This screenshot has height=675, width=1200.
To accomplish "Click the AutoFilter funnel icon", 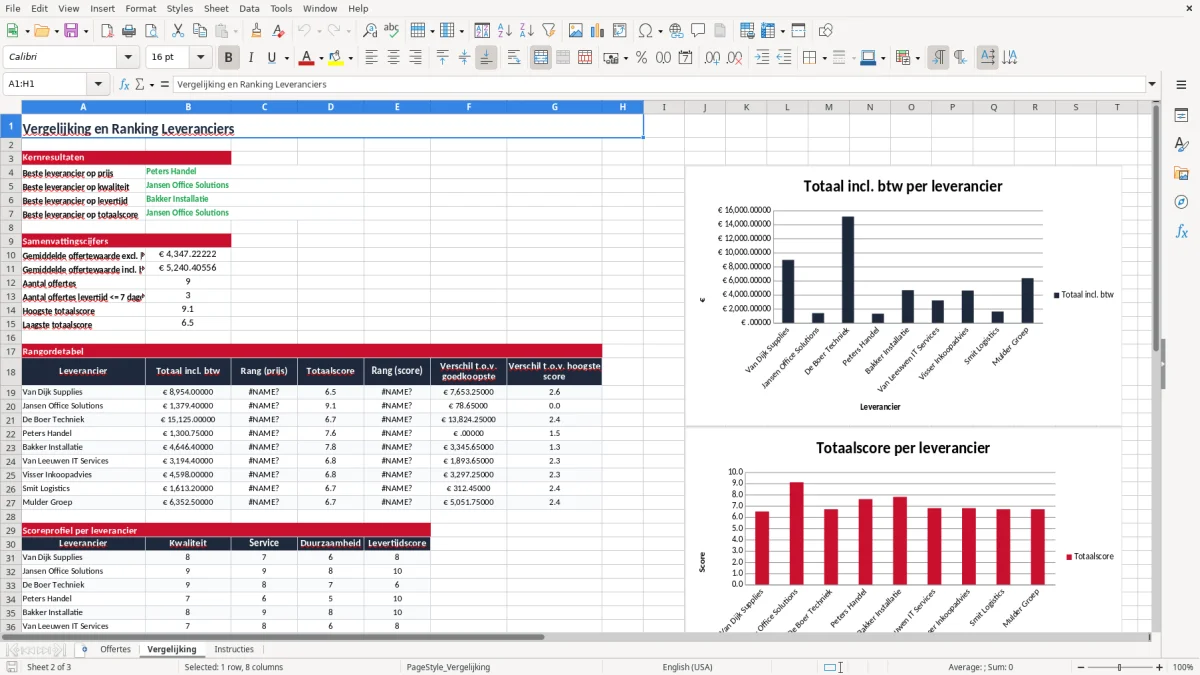I will 548,31.
